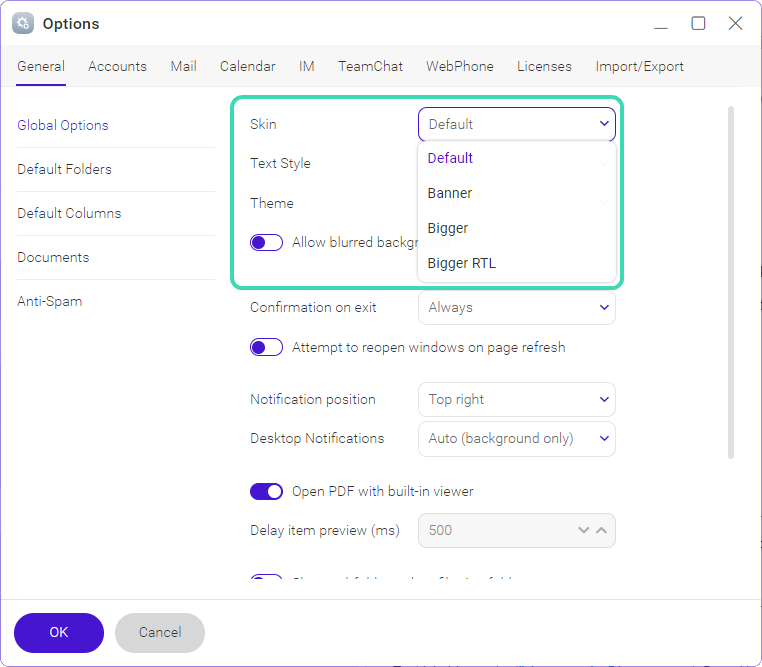
Task: Open the Mail tab
Action: coord(183,66)
